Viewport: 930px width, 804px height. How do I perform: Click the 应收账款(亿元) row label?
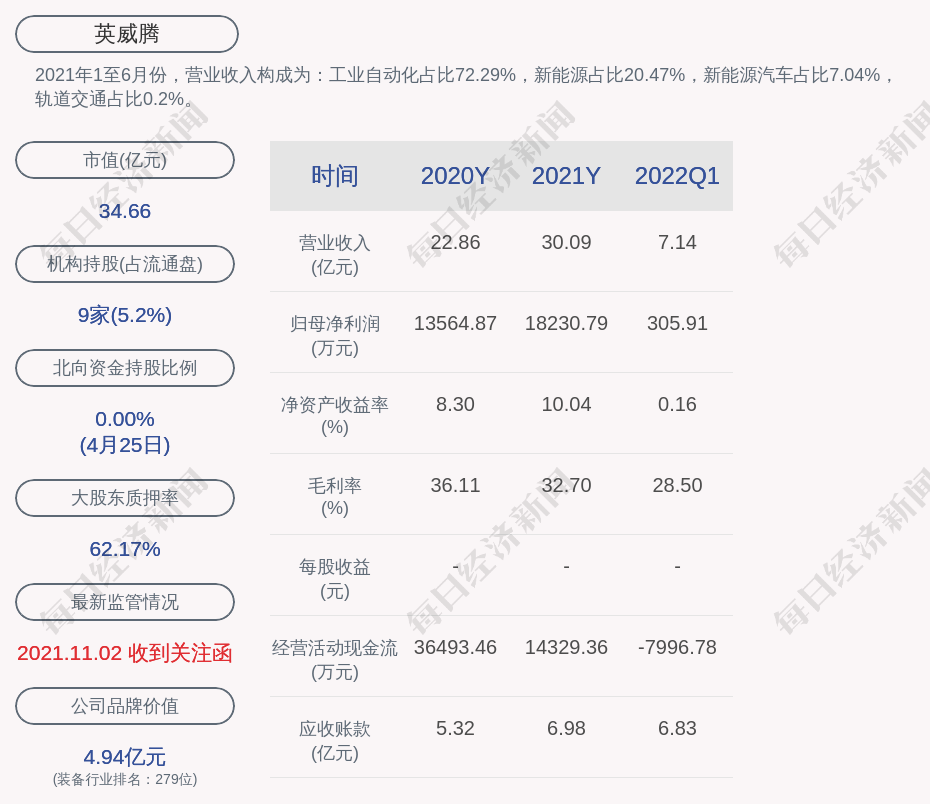[x=335, y=741]
